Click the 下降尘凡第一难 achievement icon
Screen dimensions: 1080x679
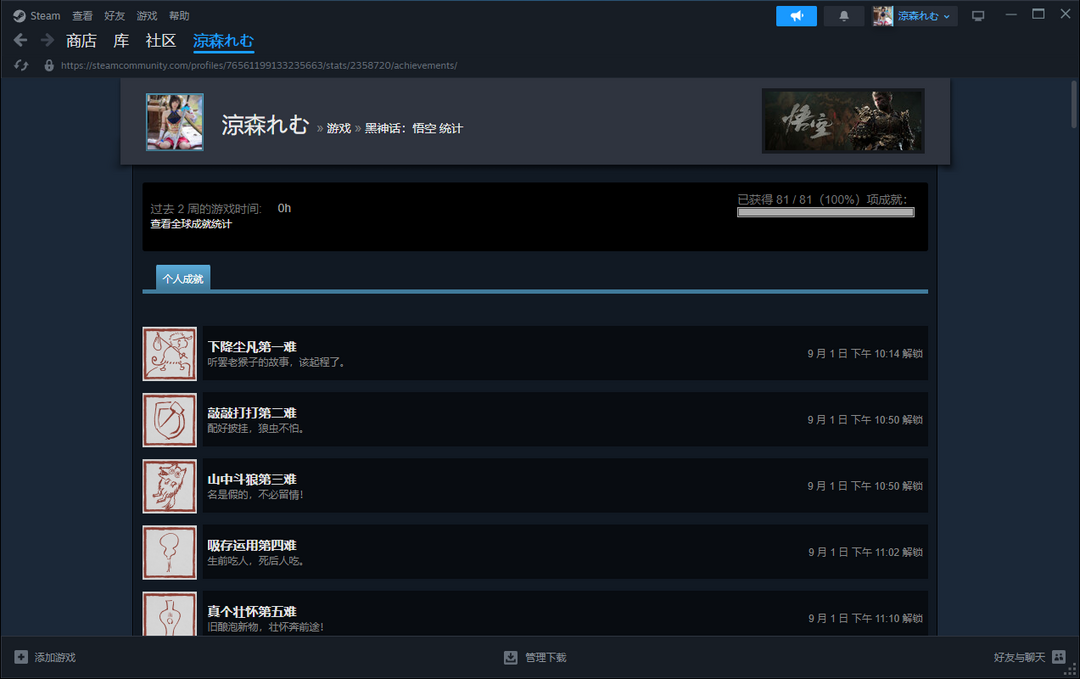[169, 354]
